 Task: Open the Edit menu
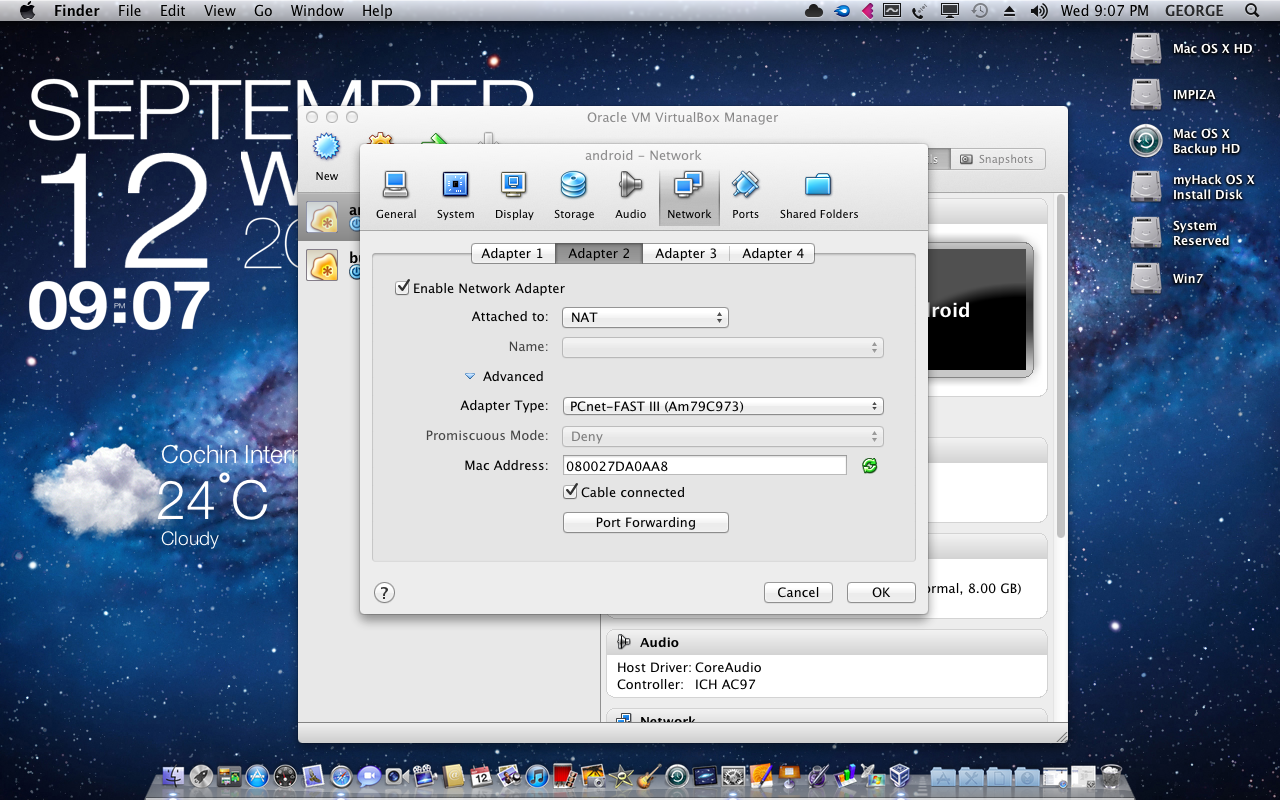pos(172,11)
